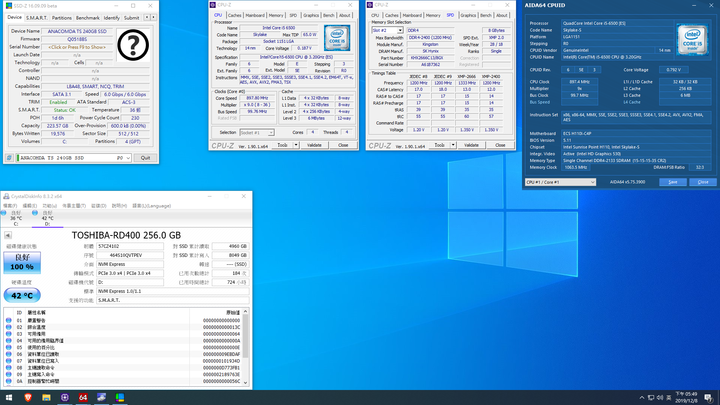The height and width of the screenshot is (405, 720).
Task: Open Graphics tab in the CPU-Z SPD window
Action: (468, 15)
